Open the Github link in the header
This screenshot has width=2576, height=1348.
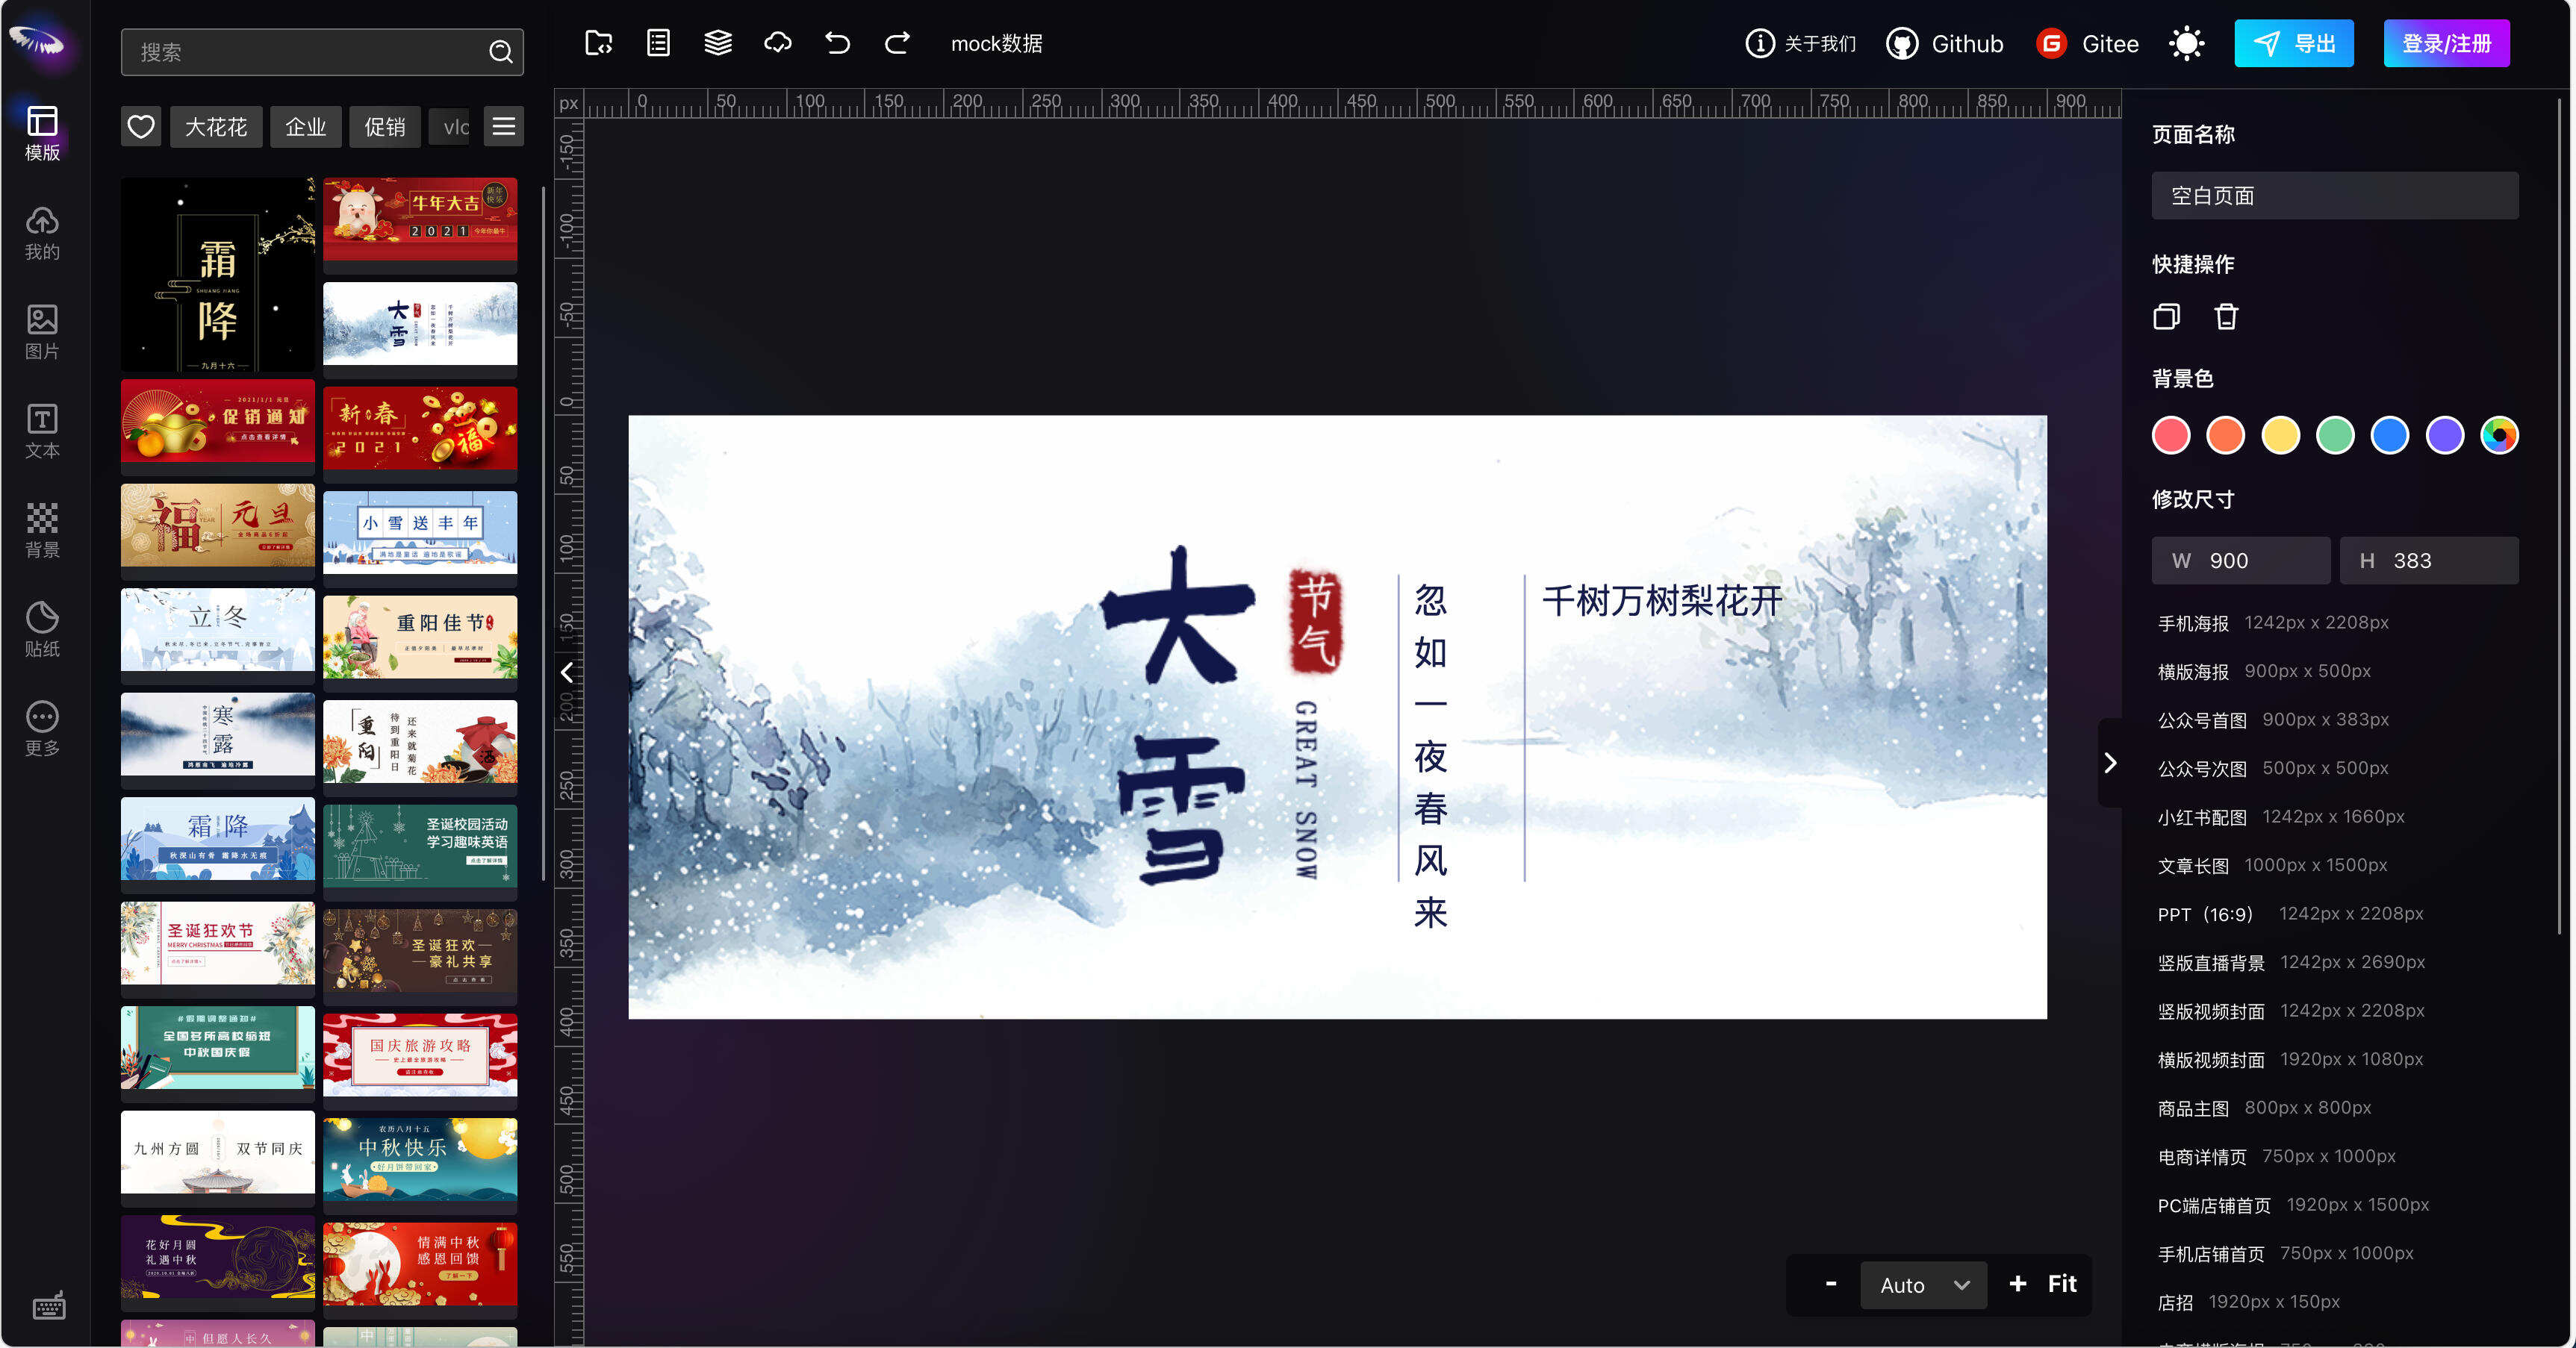[x=1944, y=43]
